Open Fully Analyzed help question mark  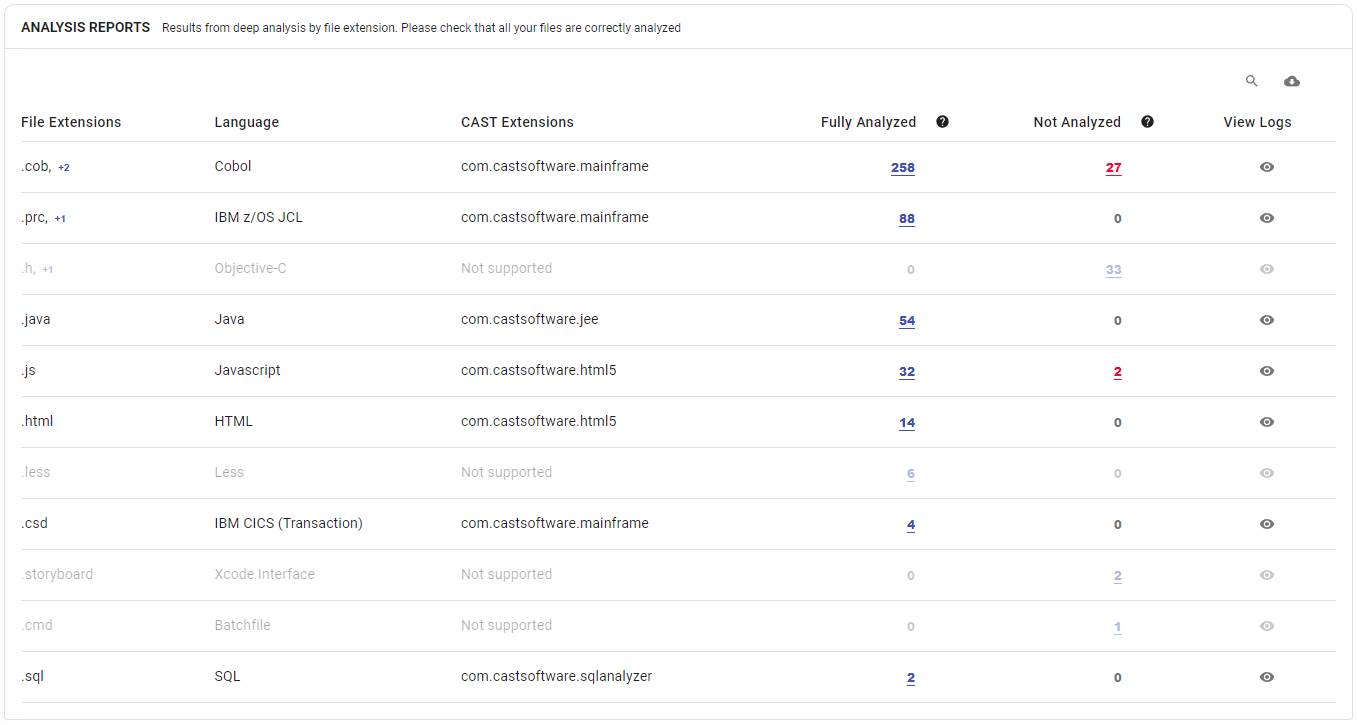point(942,122)
